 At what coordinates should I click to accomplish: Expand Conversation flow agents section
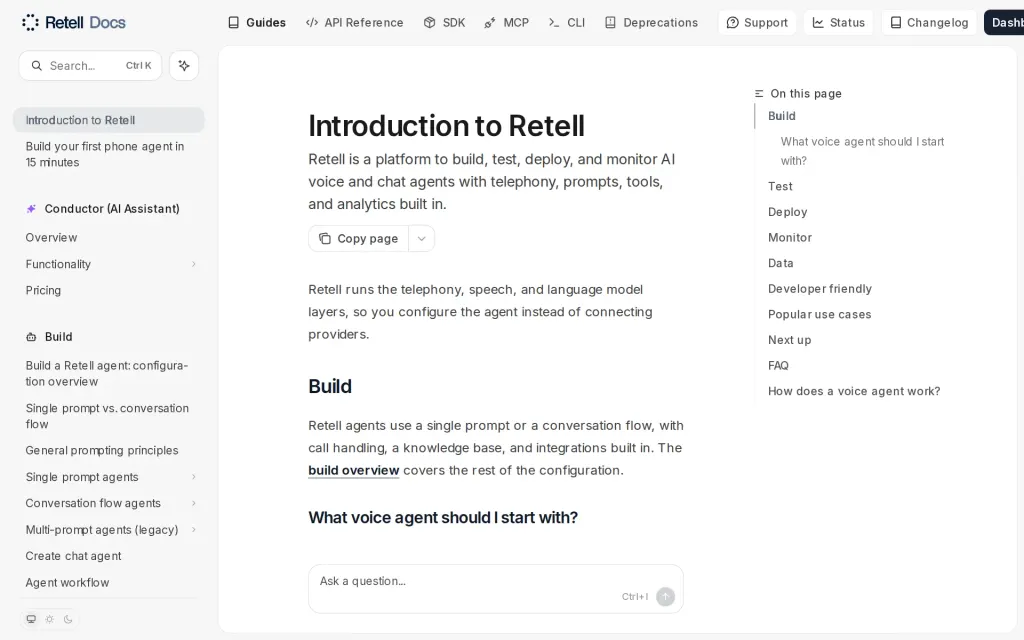(193, 503)
